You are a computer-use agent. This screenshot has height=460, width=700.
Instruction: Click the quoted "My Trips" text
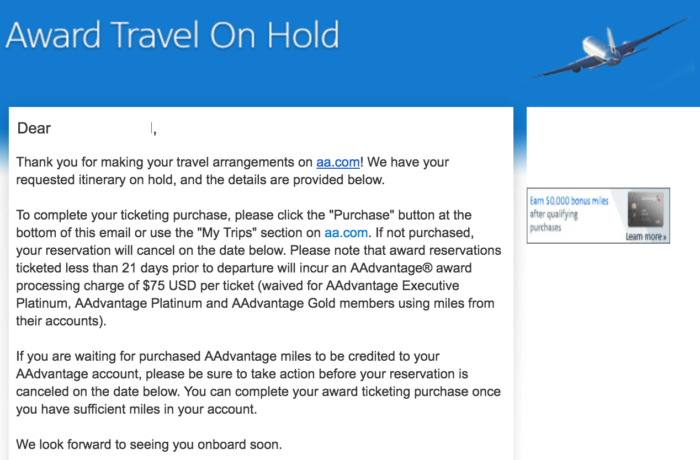click(x=226, y=233)
